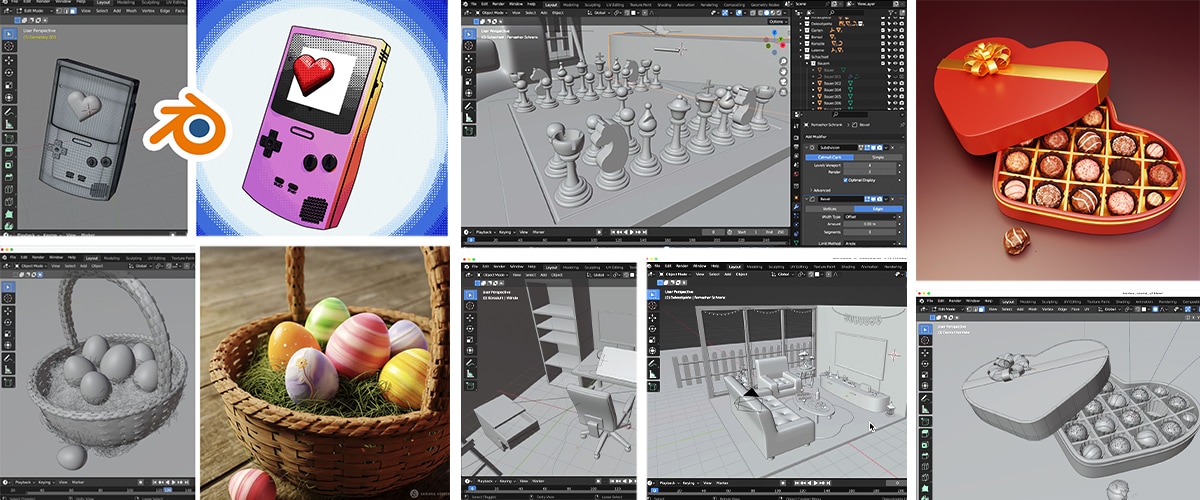Switch to Sculpting tab in living room window
Viewport: 1200px width, 500px height.
tap(777, 267)
